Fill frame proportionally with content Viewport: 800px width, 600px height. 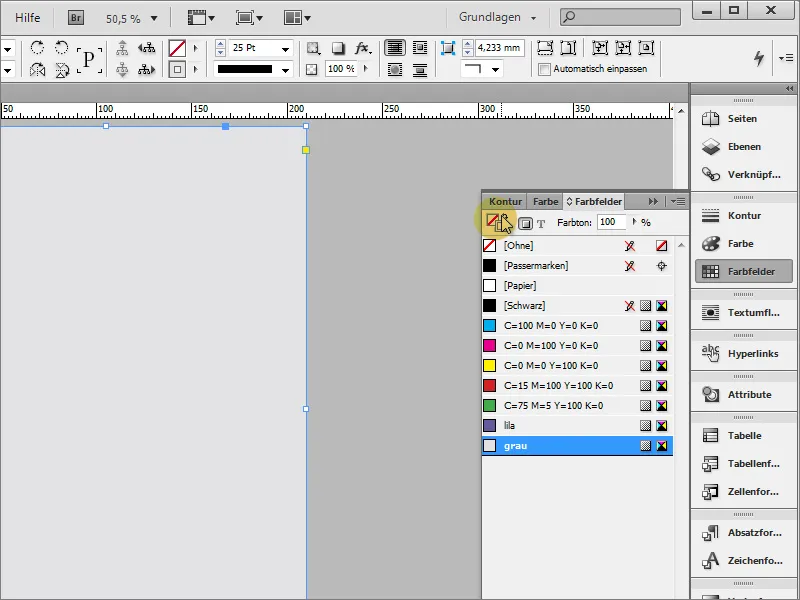pyautogui.click(x=545, y=48)
